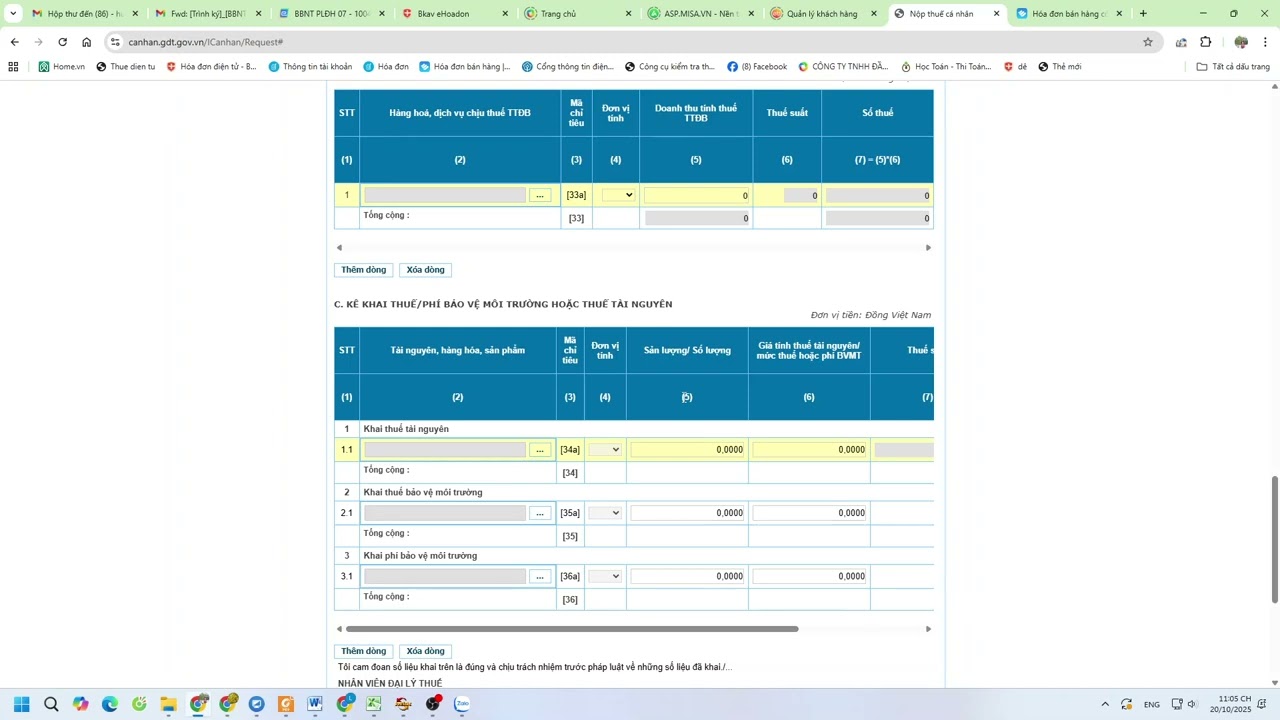
Task: Expand unit dropdown in row 33a
Action: click(x=618, y=195)
